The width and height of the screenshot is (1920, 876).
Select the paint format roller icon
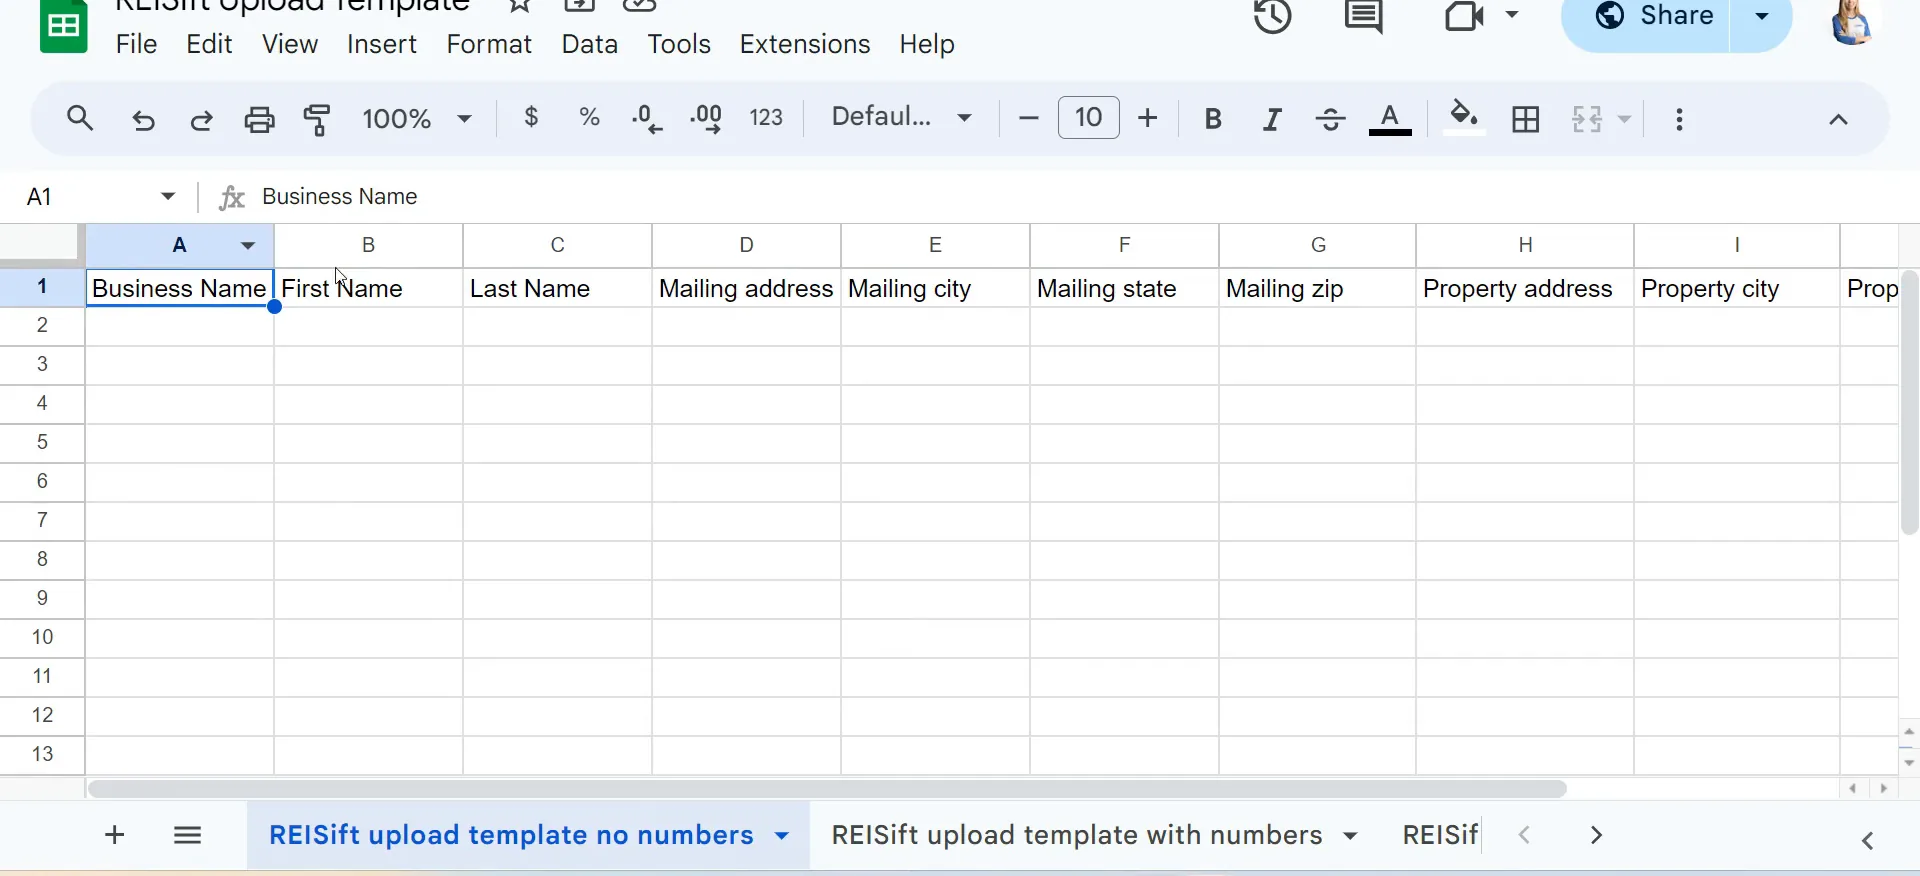coord(317,119)
